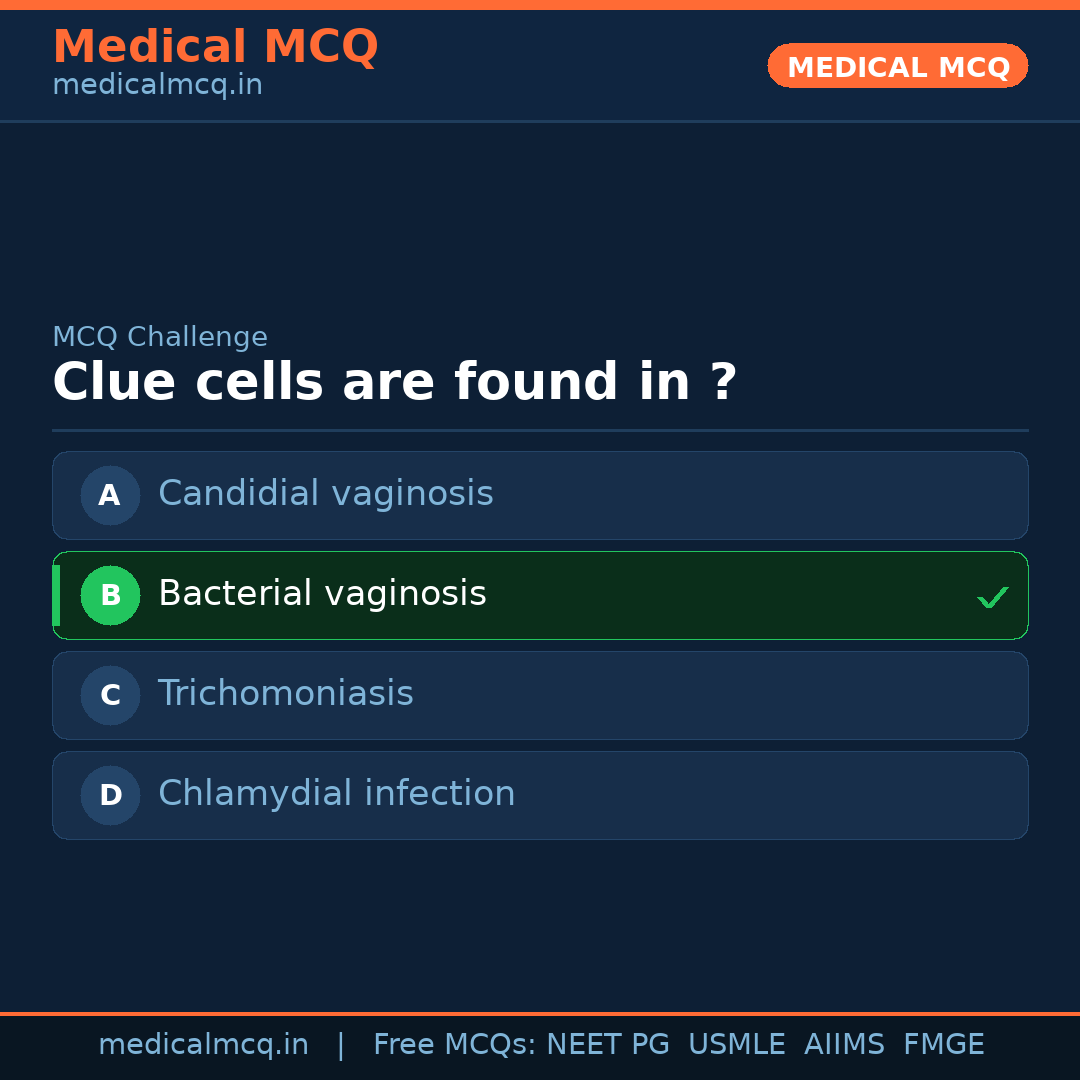This screenshot has height=1080, width=1080.
Task: Click the circular D badge icon
Action: (110, 795)
